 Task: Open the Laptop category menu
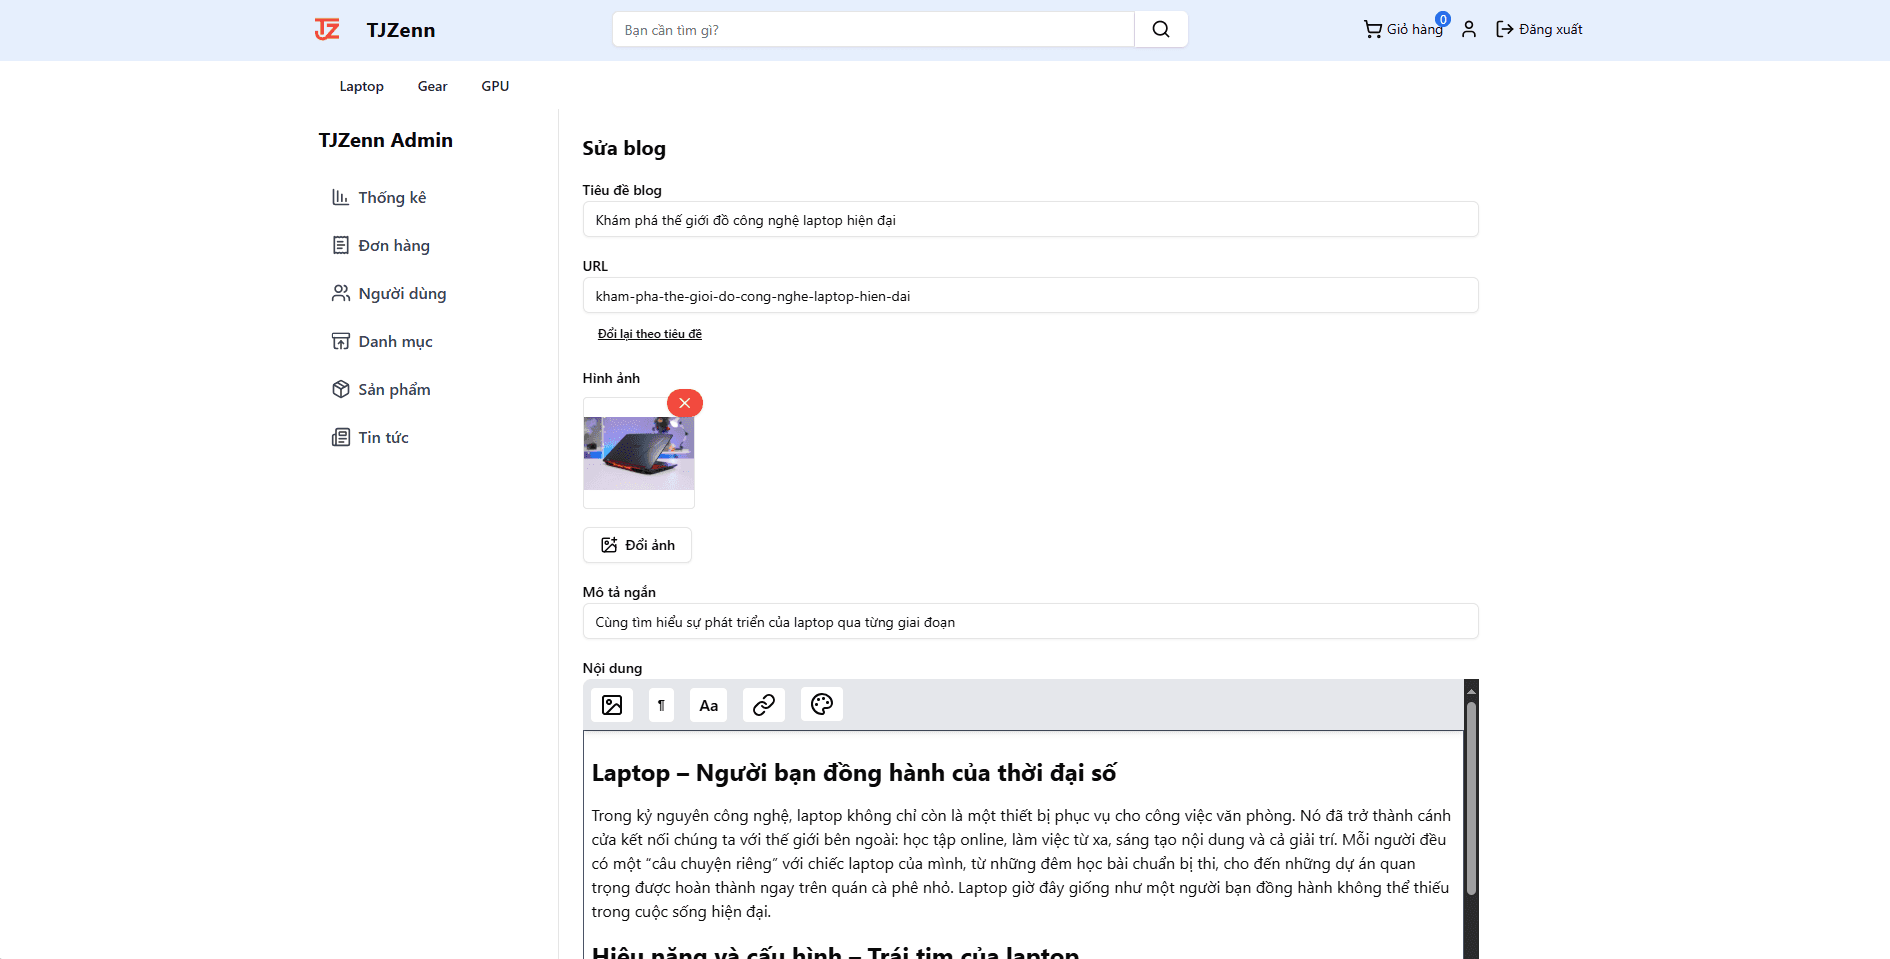361,86
